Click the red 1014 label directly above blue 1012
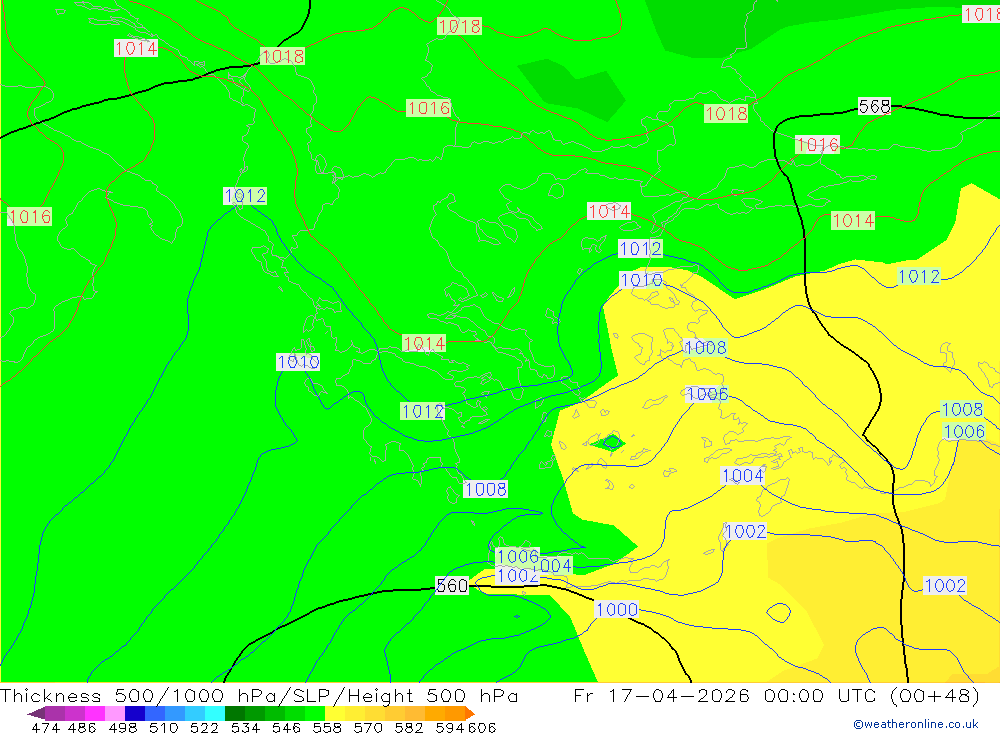The height and width of the screenshot is (733, 1000). coord(608,211)
